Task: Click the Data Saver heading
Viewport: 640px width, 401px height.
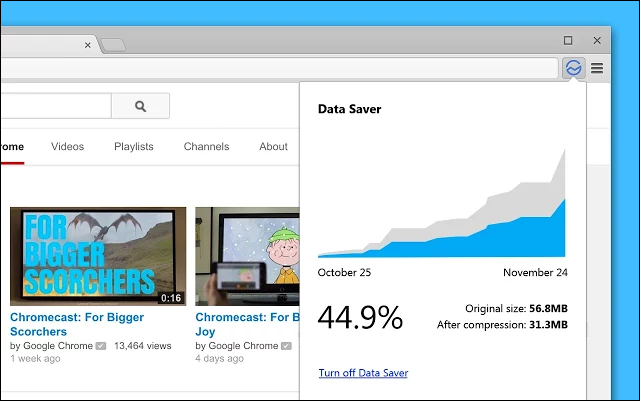Action: [x=349, y=109]
